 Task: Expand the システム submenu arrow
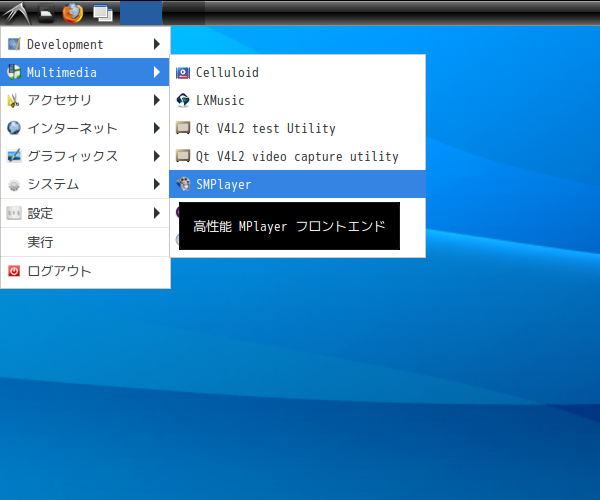157,184
